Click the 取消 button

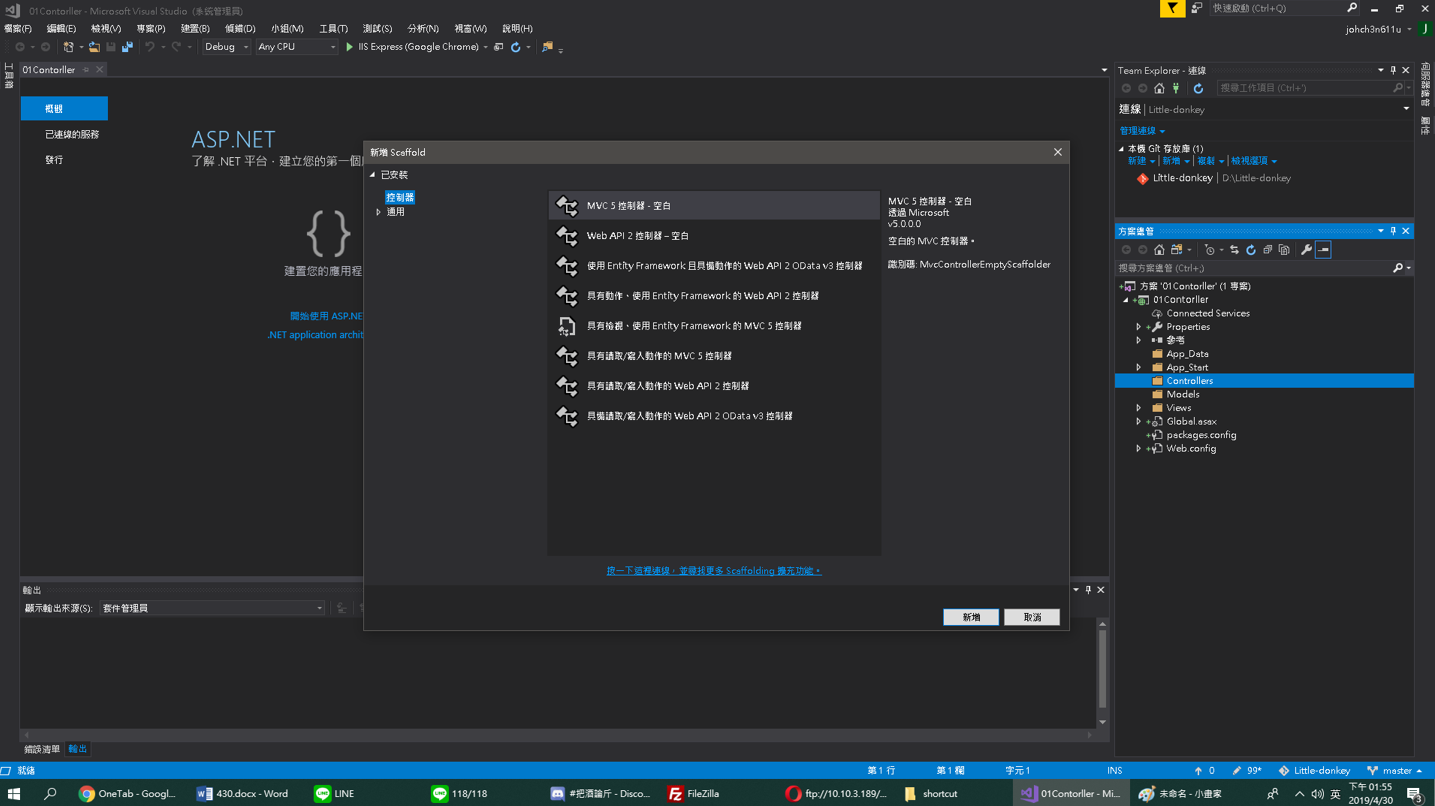[x=1032, y=617]
